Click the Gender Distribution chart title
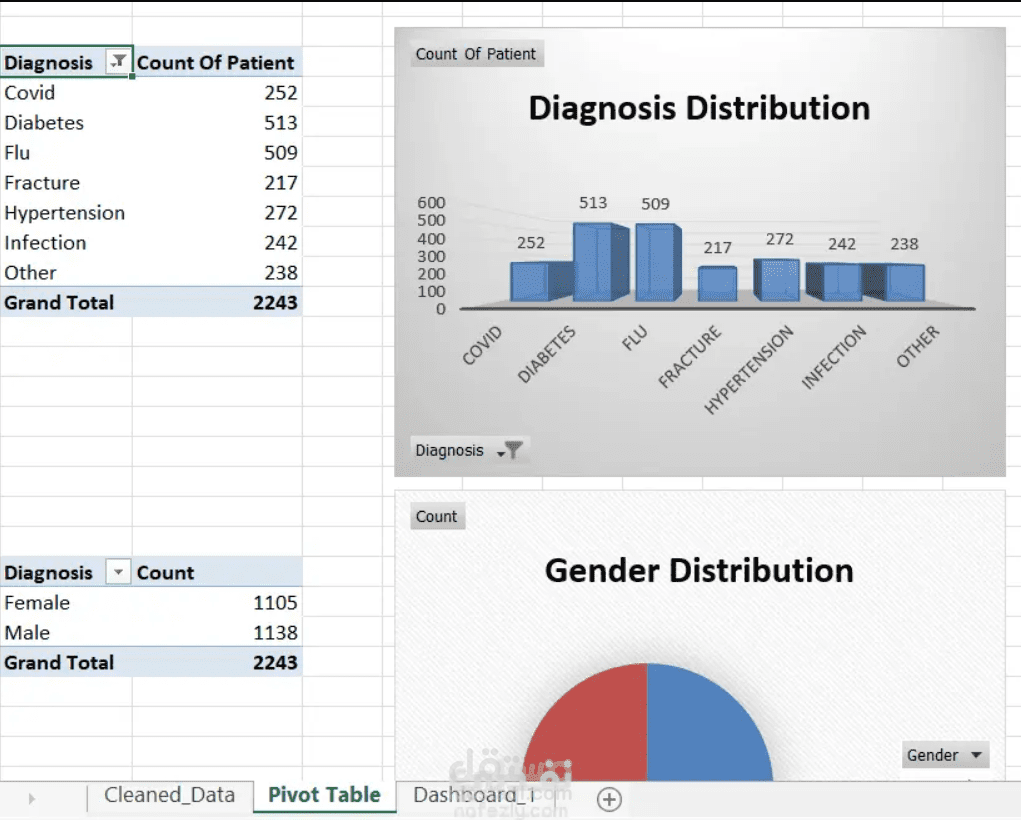This screenshot has height=820, width=1021. (x=699, y=571)
